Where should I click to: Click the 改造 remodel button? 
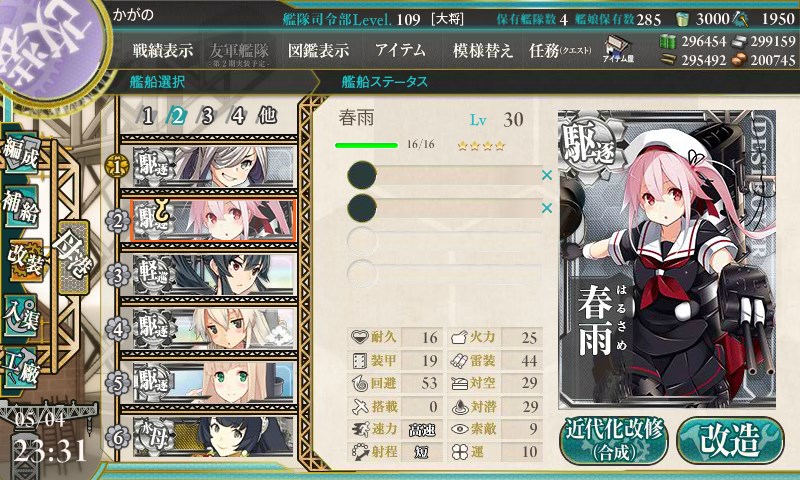click(x=730, y=441)
